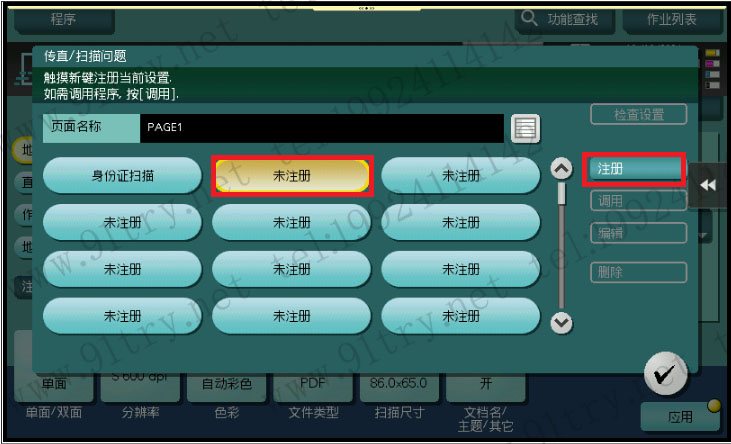Click the scroll up chevron icon
This screenshot has width=731, height=444.
561,169
